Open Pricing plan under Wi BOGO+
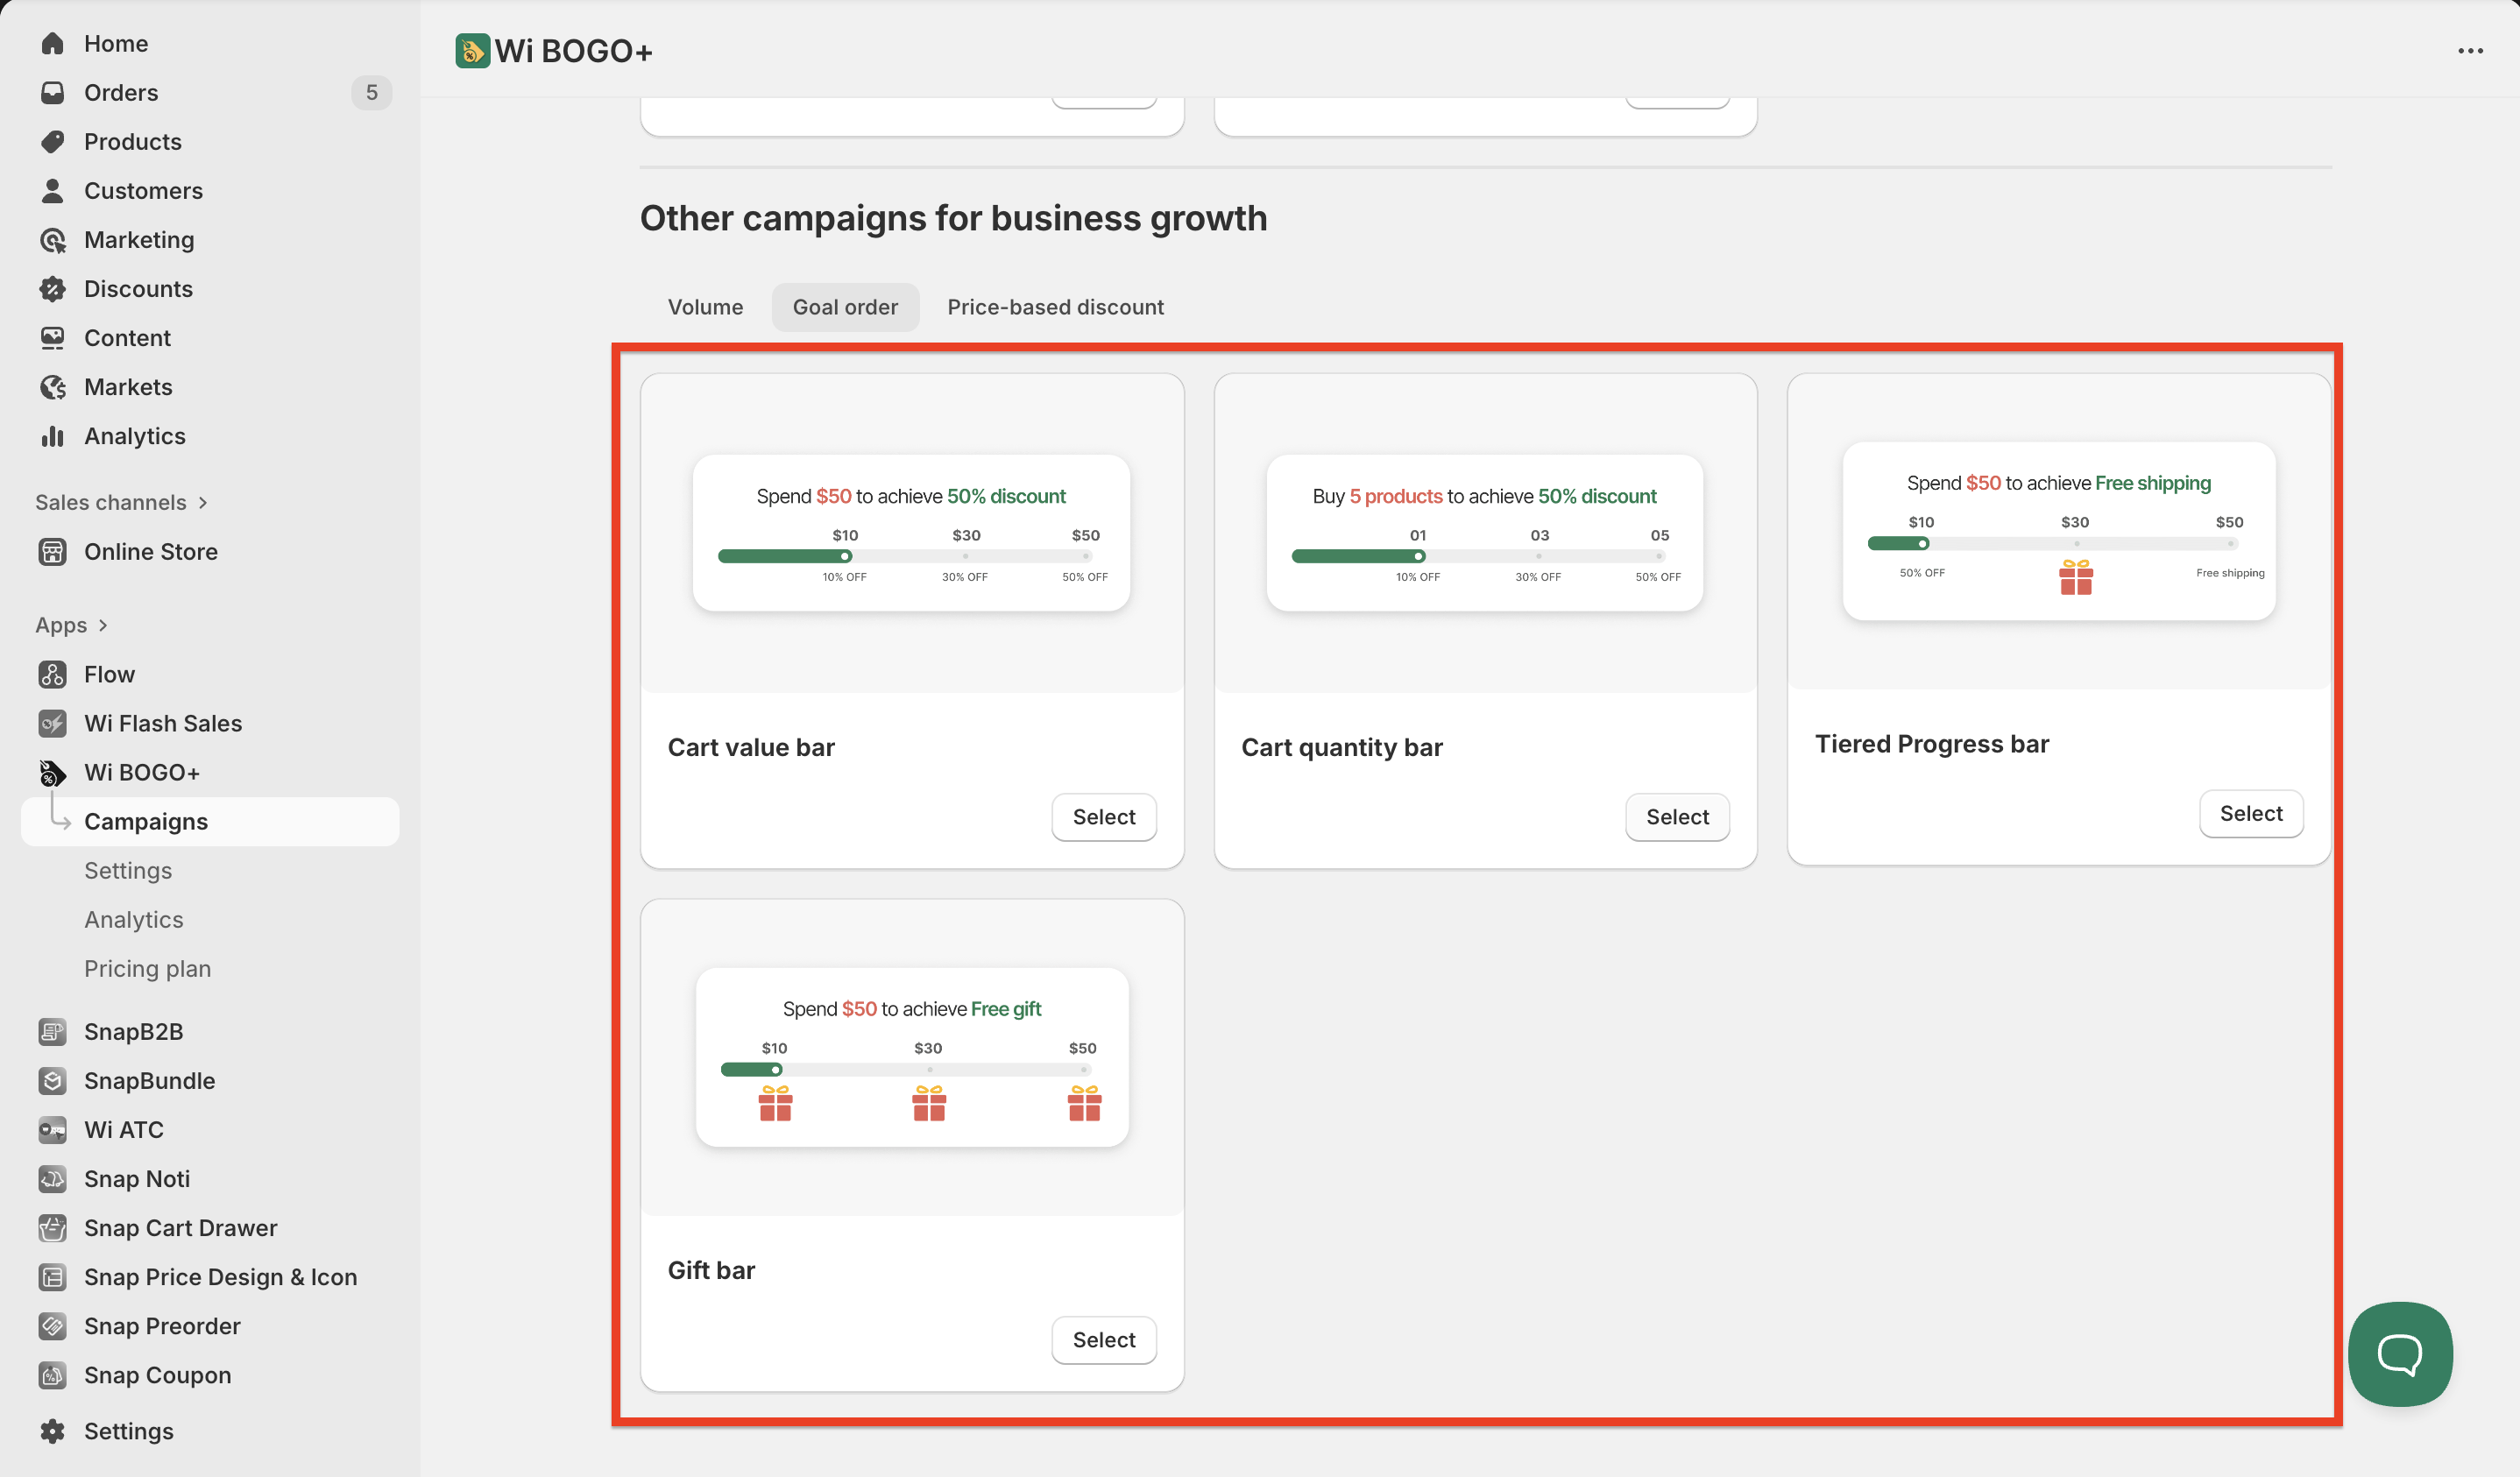The image size is (2520, 1477). [147, 969]
